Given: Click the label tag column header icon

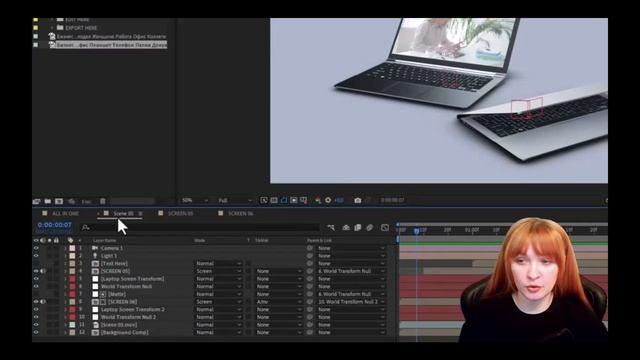Looking at the screenshot, I should [71, 240].
